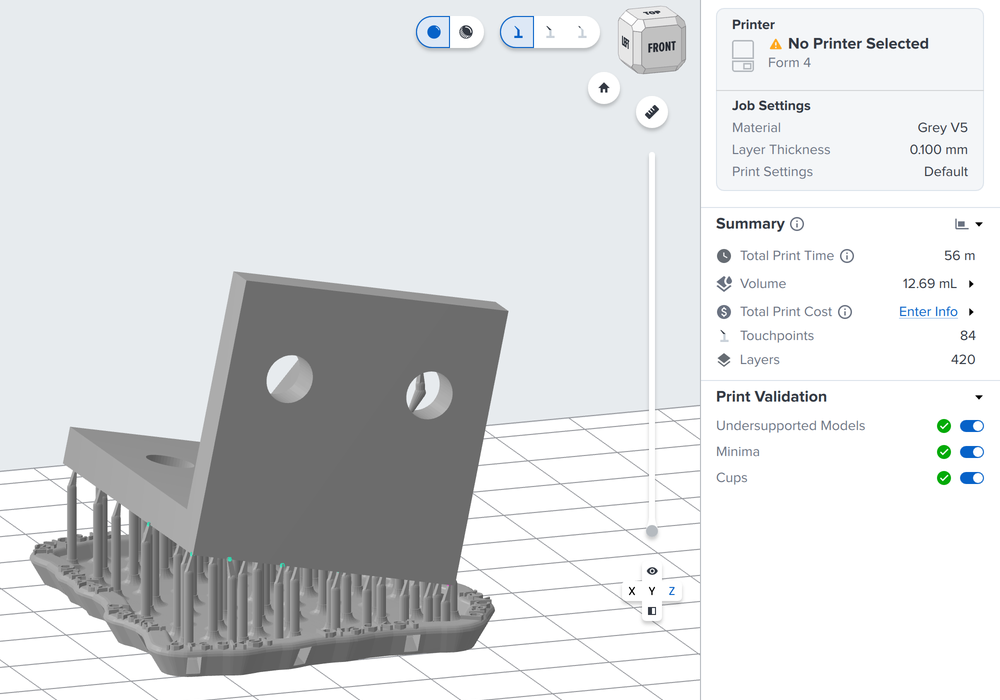Open the Enter Info cost link
Screen dimensions: 1000x700
[x=928, y=312]
